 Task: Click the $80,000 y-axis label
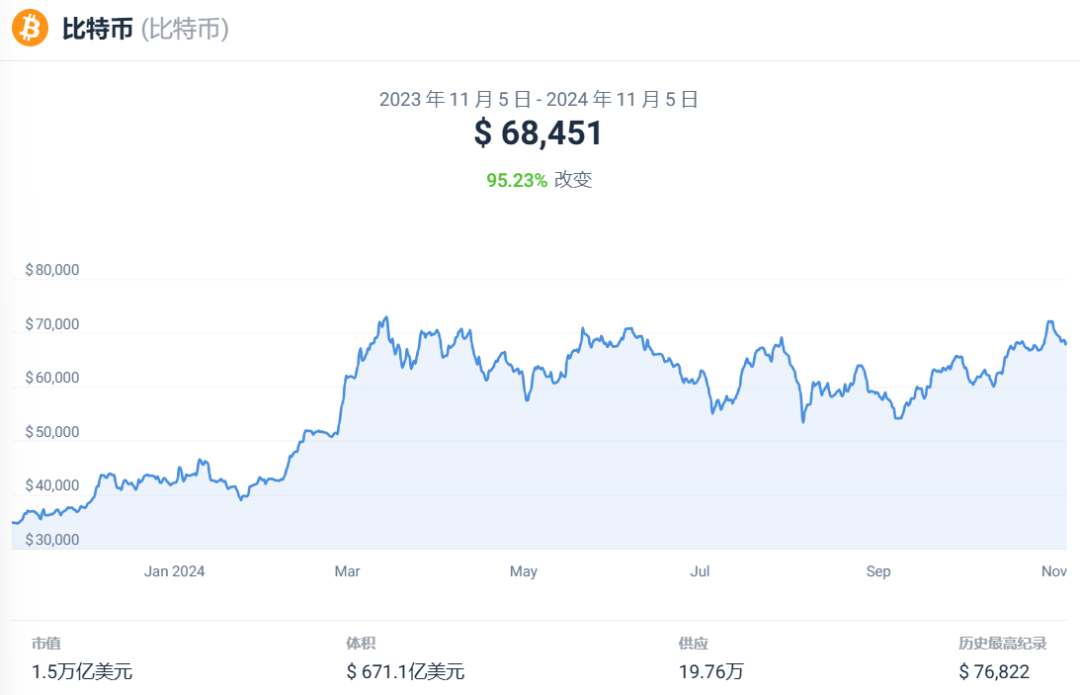(x=52, y=270)
